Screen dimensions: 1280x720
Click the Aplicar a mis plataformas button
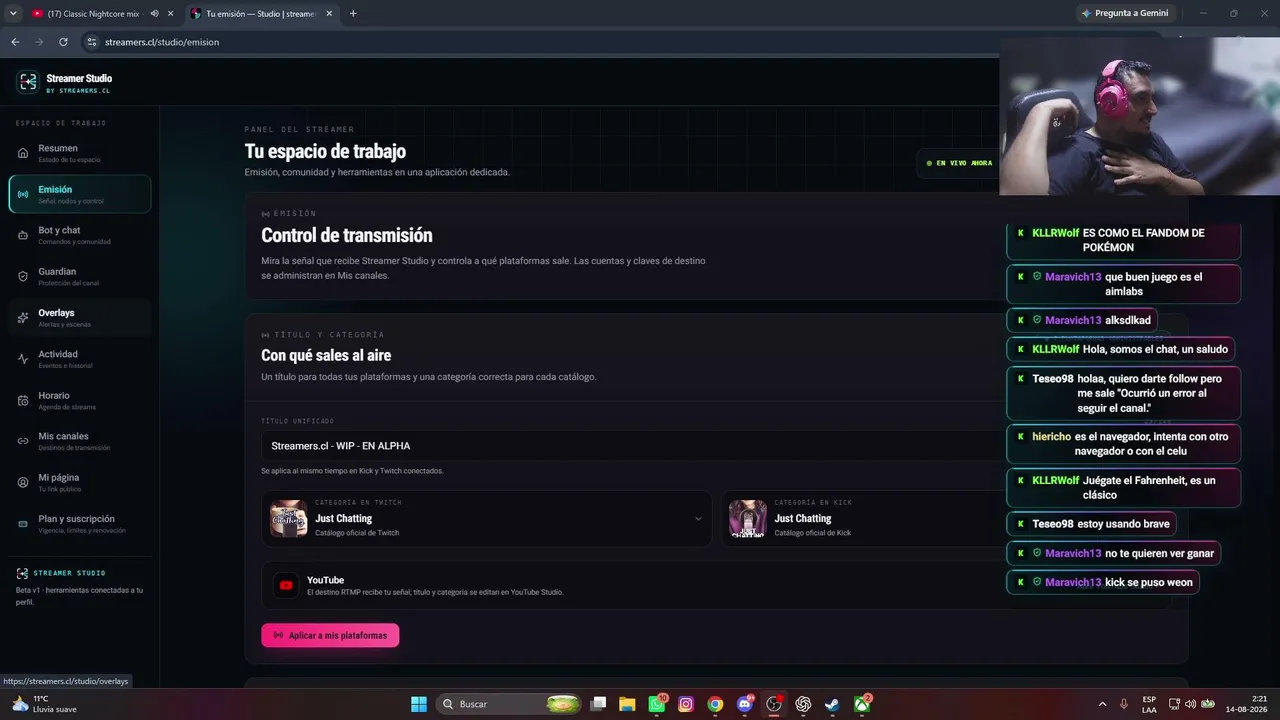tap(330, 635)
